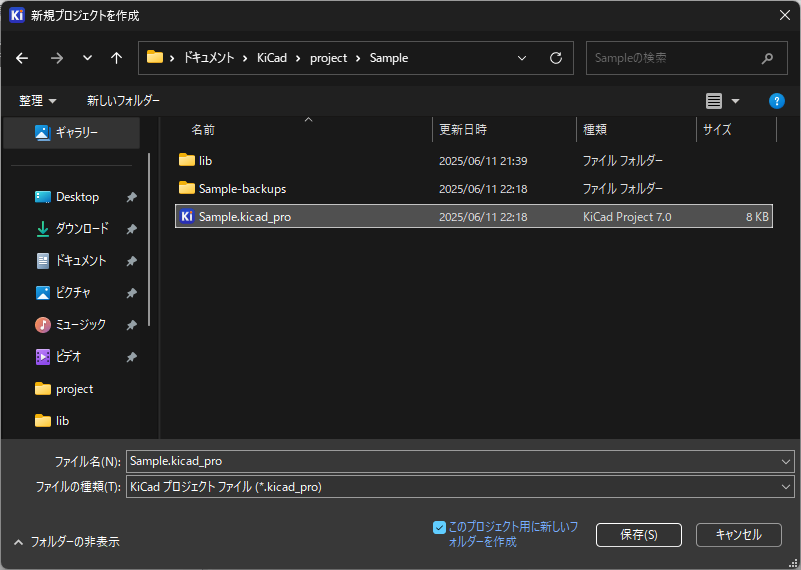Click the navigation pane scrollbar
The image size is (801, 570).
pyautogui.click(x=149, y=240)
